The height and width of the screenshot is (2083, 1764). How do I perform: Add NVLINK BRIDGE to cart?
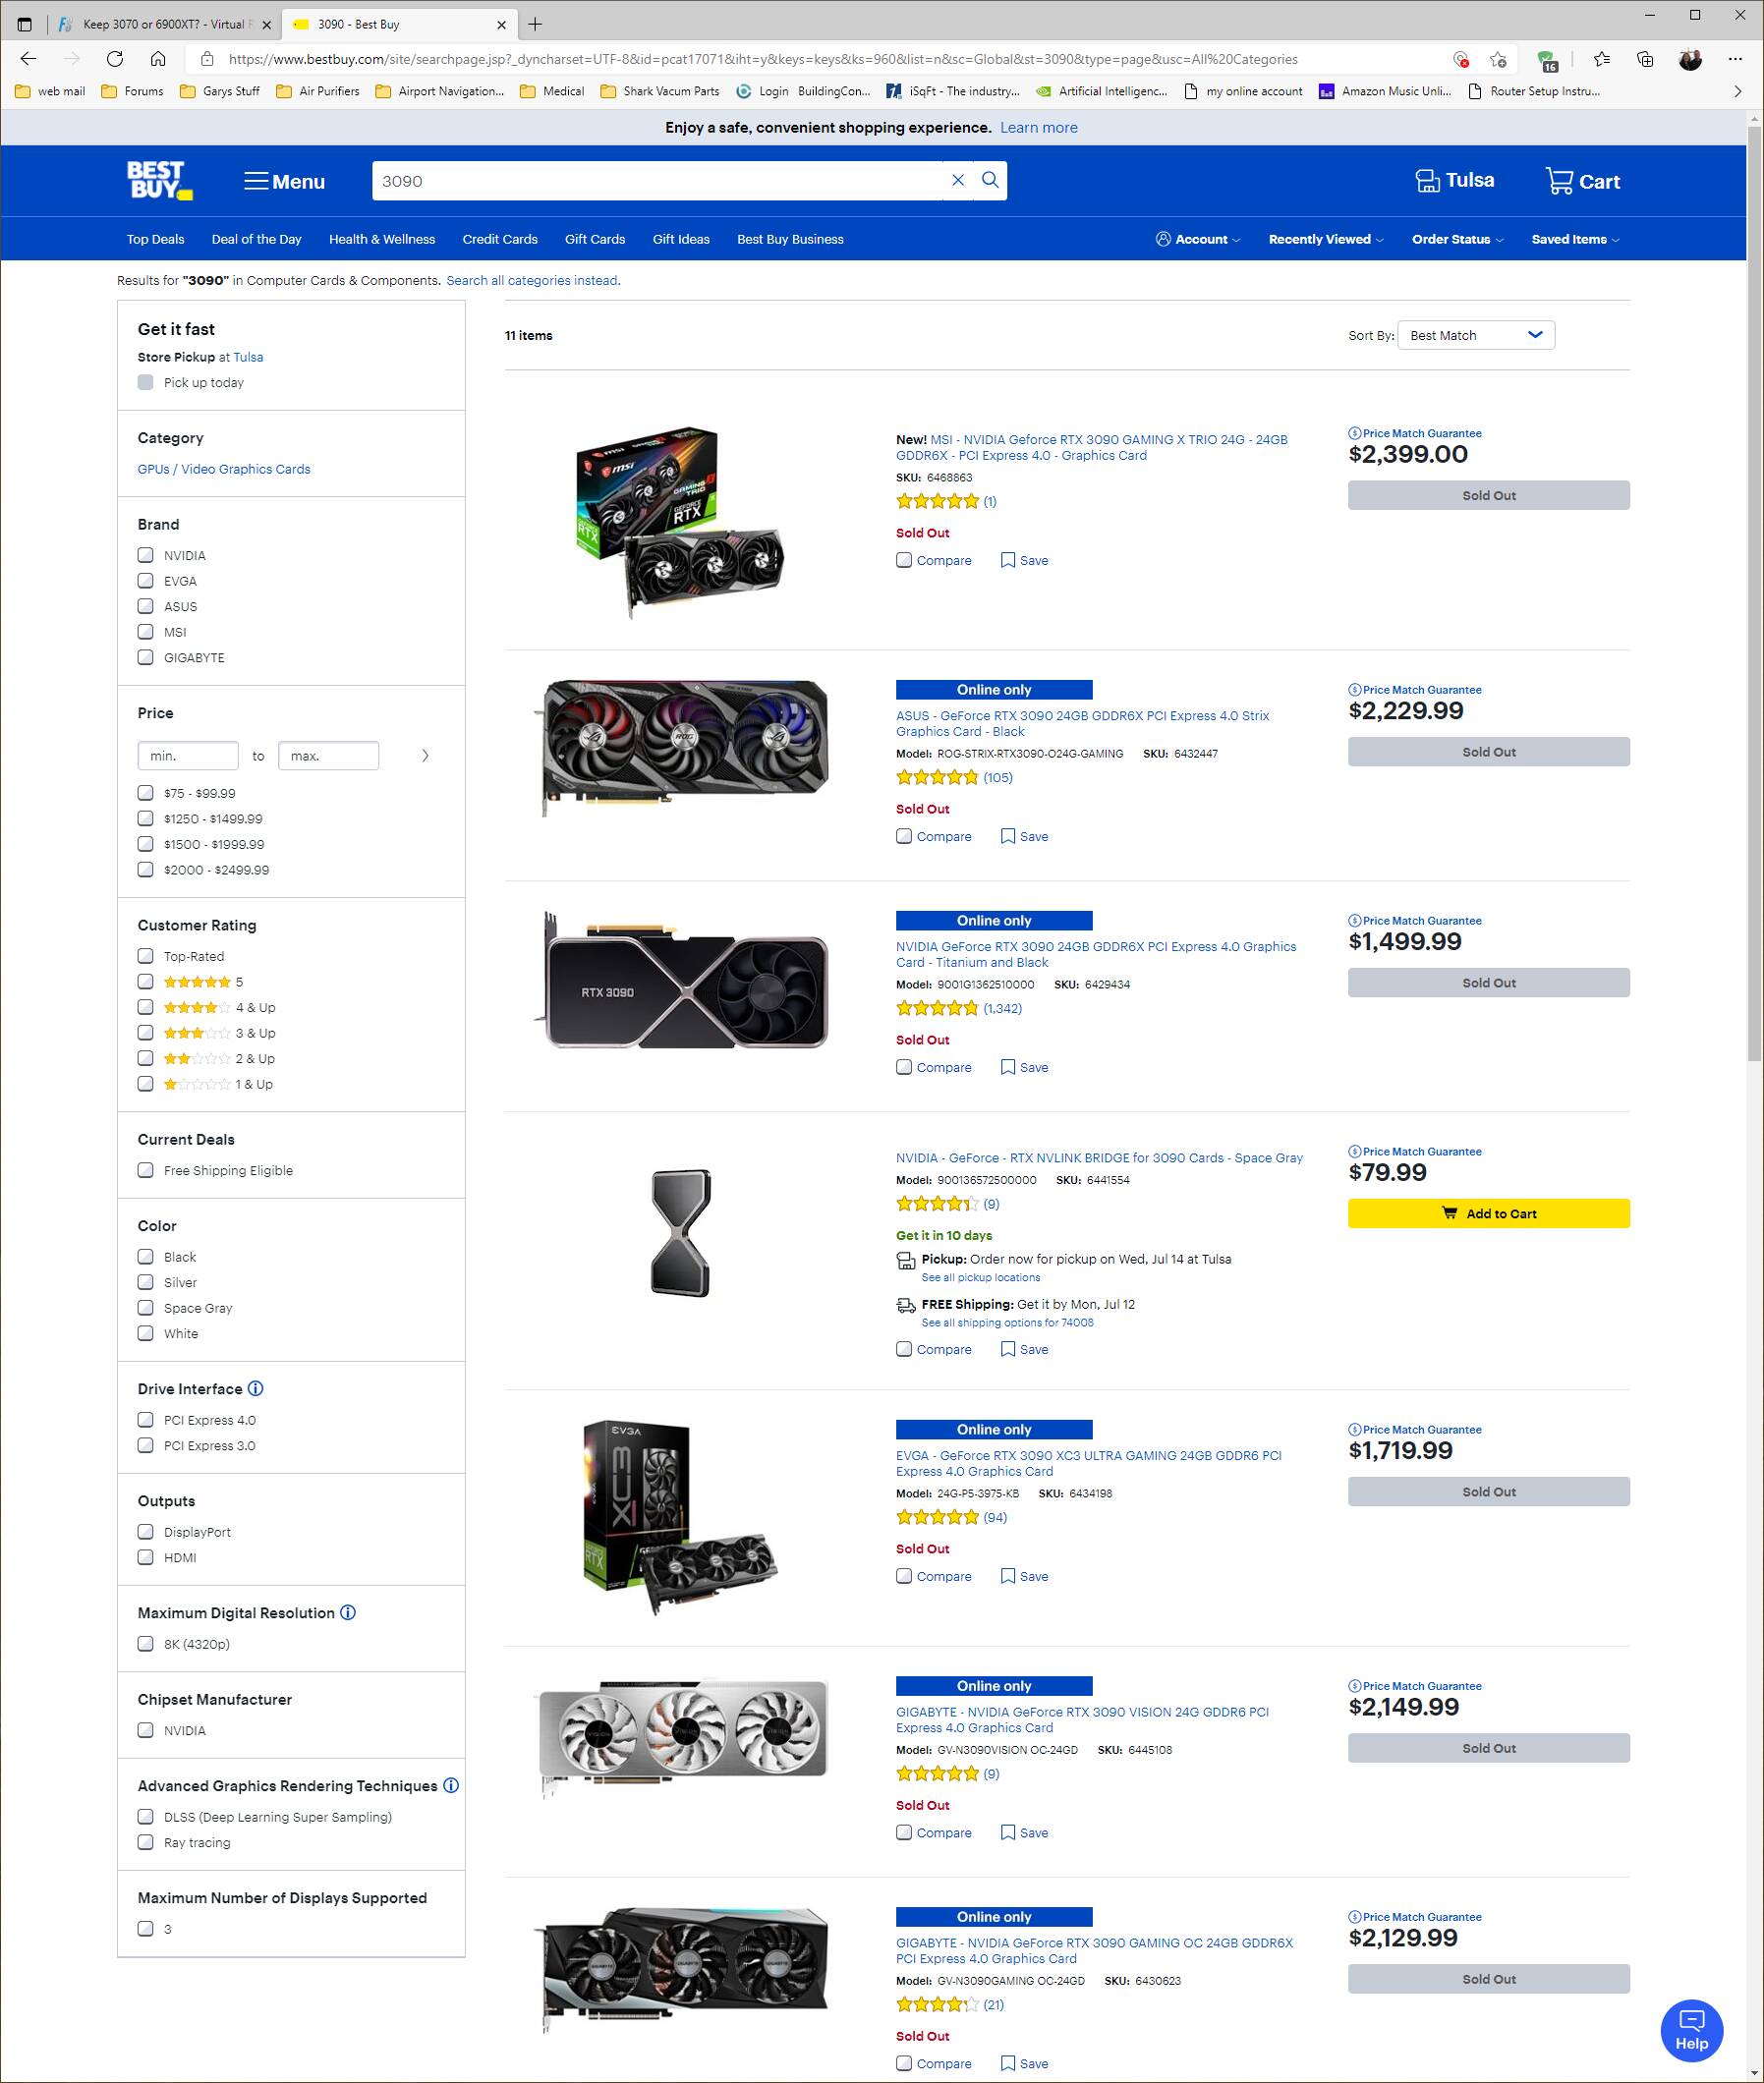(1488, 1213)
